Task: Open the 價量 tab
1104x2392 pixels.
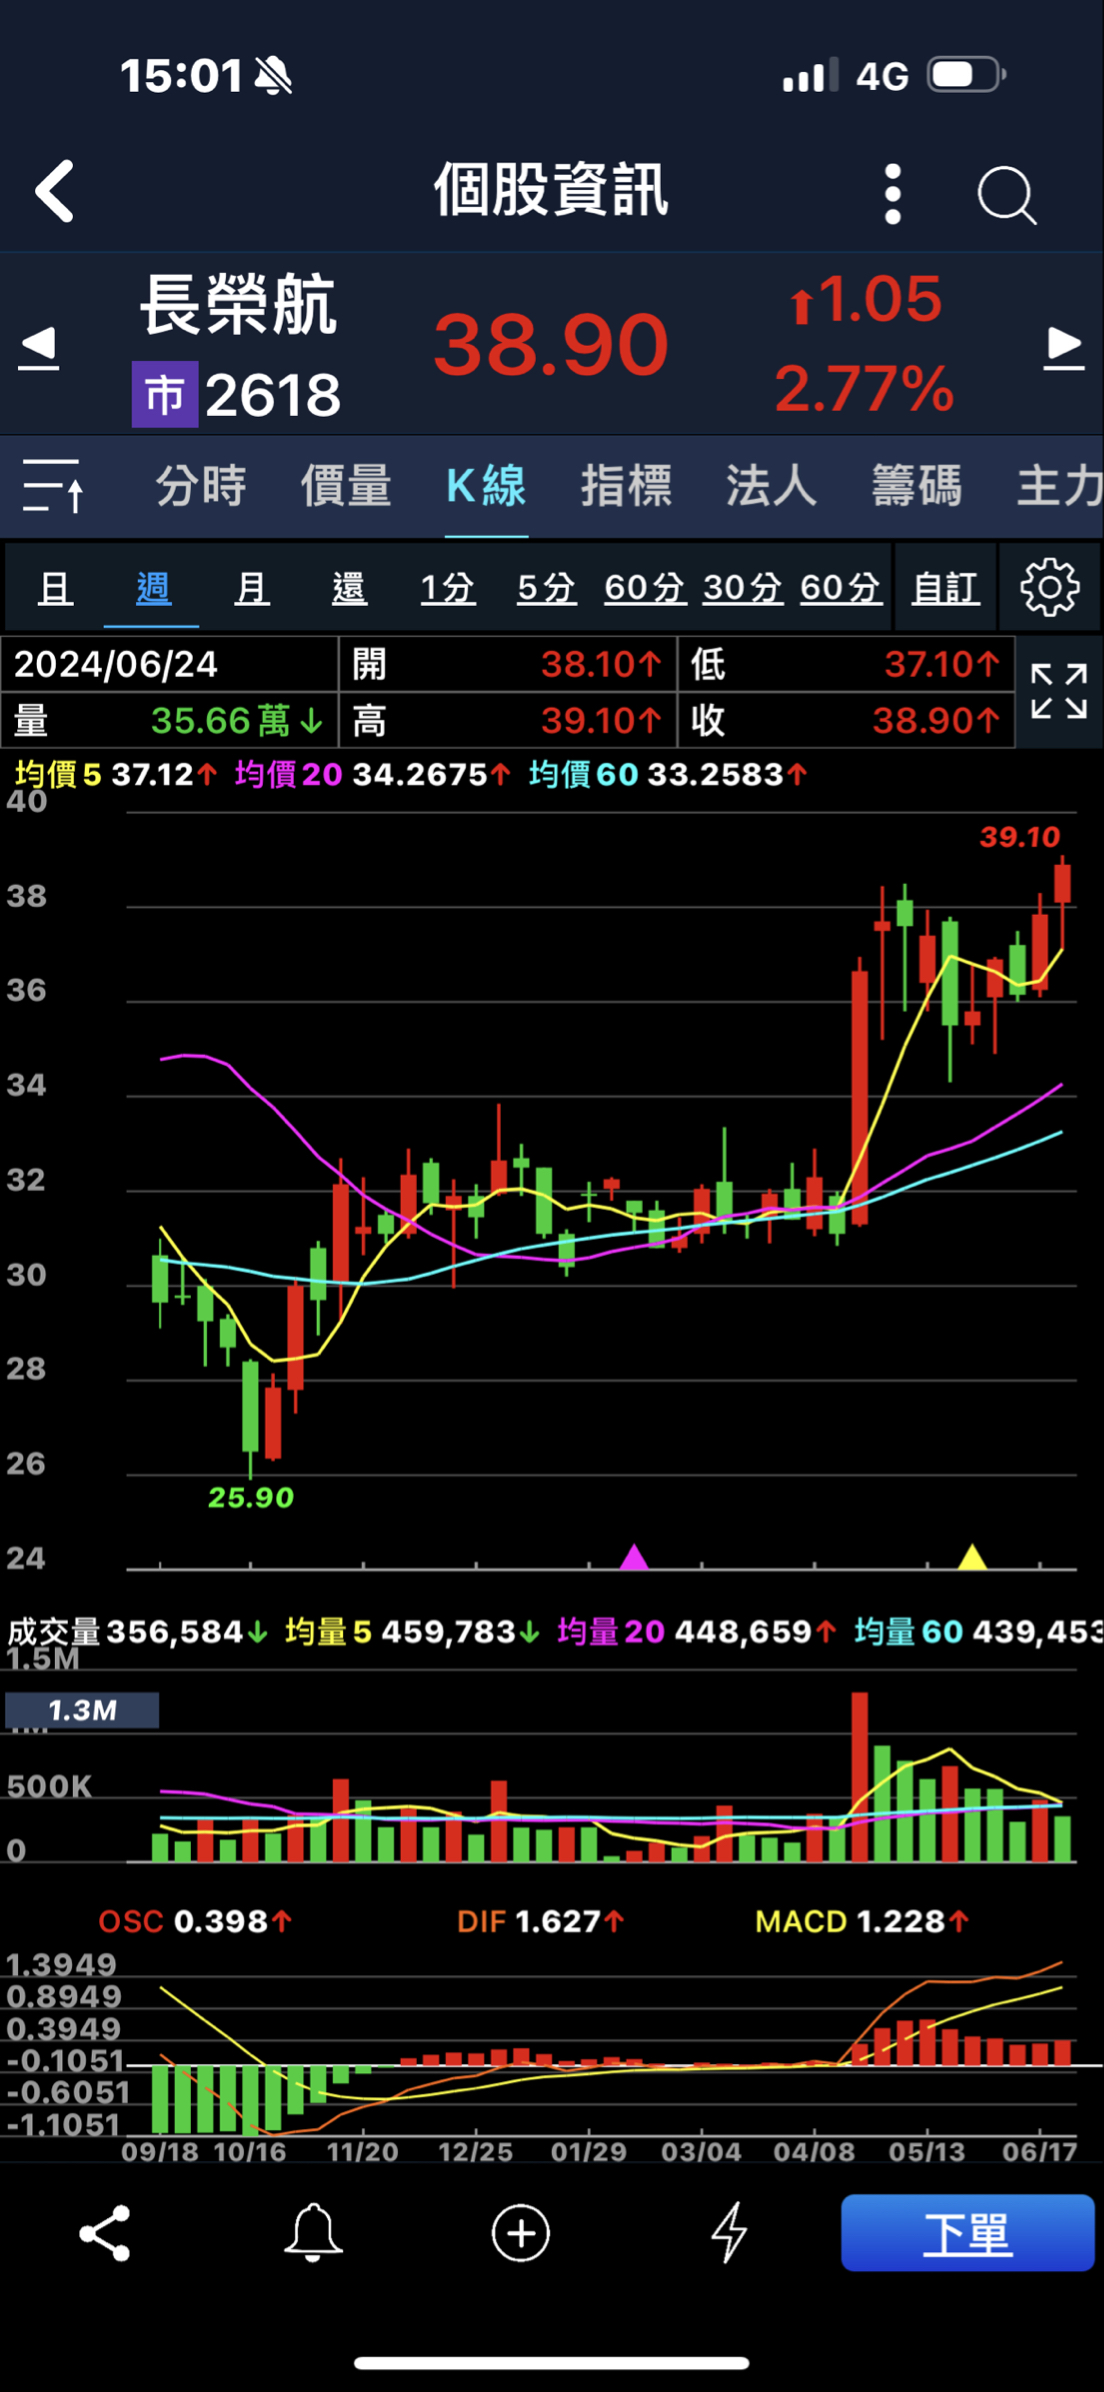Action: [346, 487]
